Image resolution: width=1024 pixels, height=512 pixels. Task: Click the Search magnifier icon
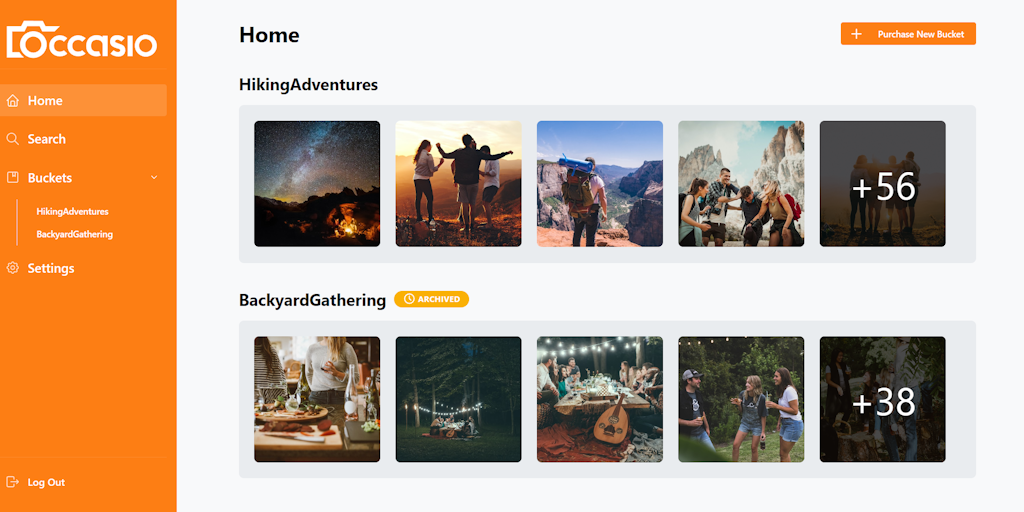[13, 139]
